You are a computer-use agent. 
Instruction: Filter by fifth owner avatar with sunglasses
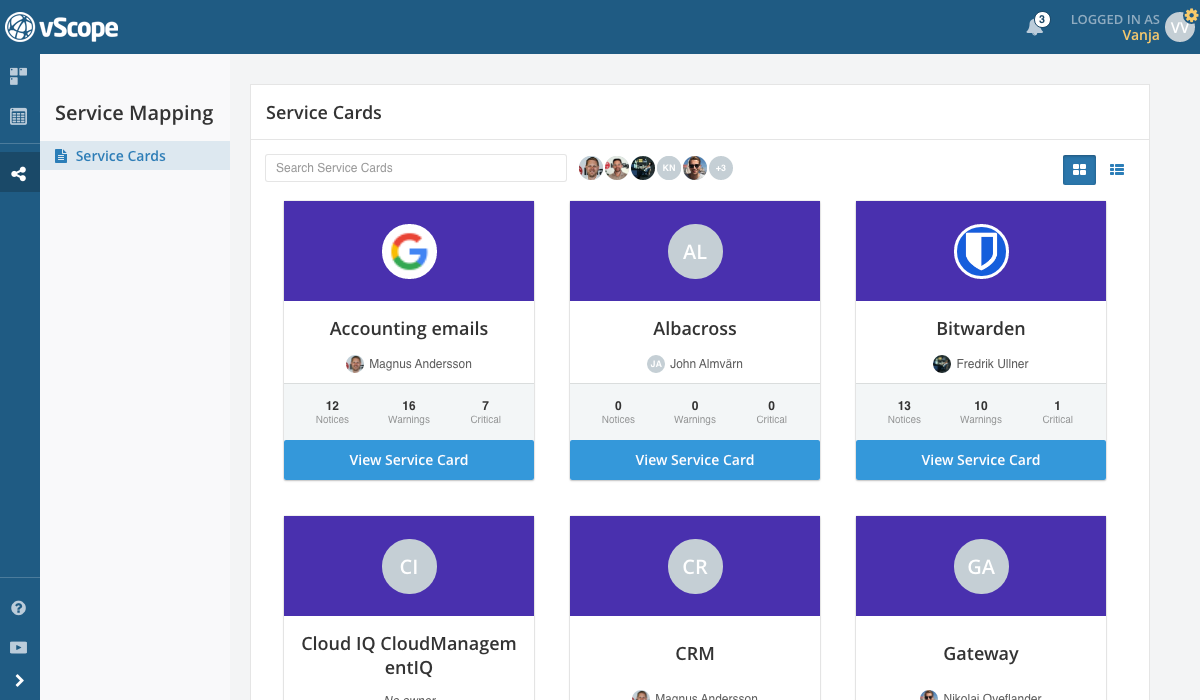coord(695,168)
